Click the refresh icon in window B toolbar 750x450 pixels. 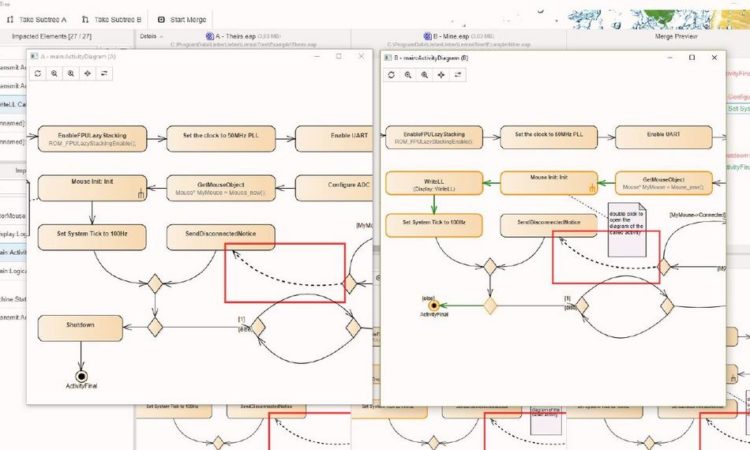point(391,75)
